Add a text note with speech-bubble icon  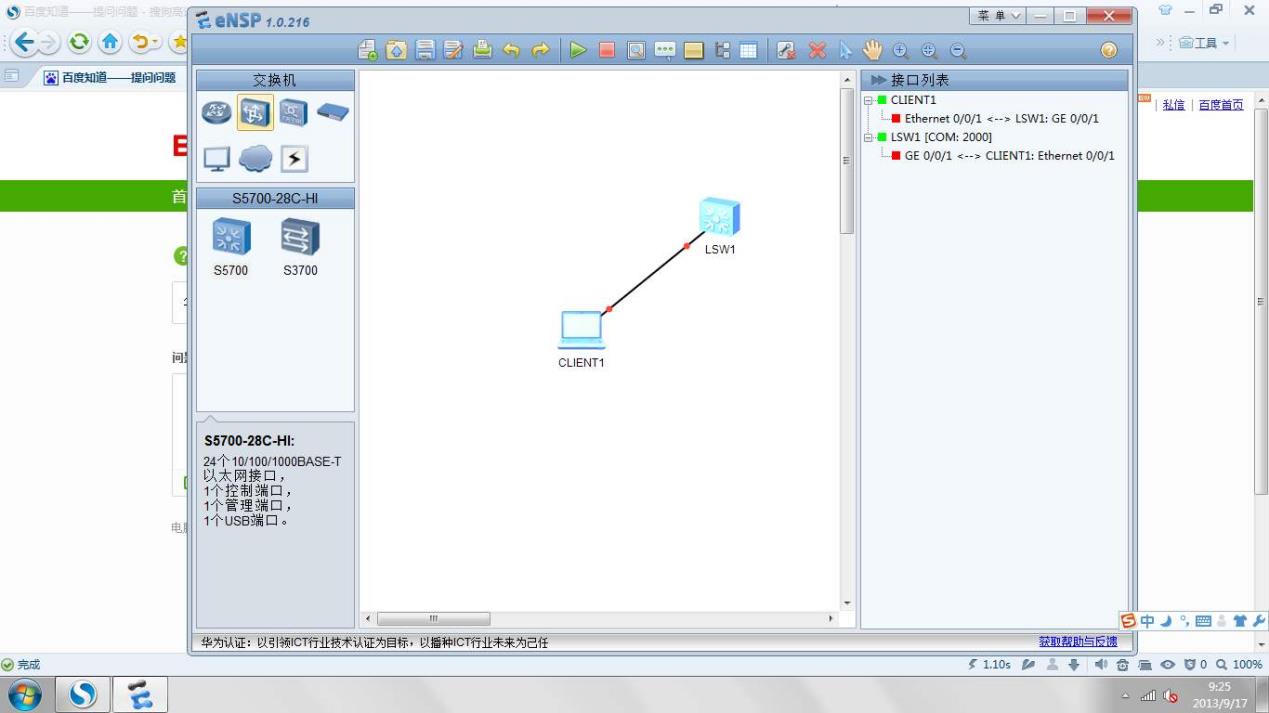click(x=665, y=50)
